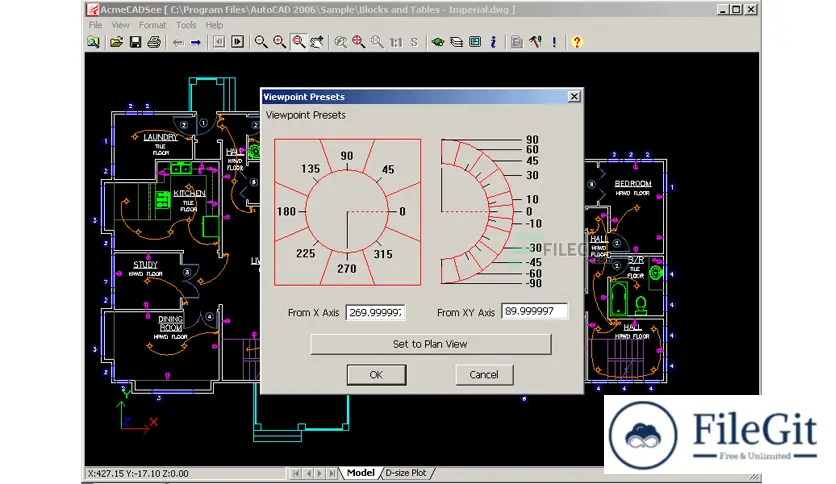836x484 pixels.
Task: Select the -45 degree XY elevation label
Action: (532, 262)
